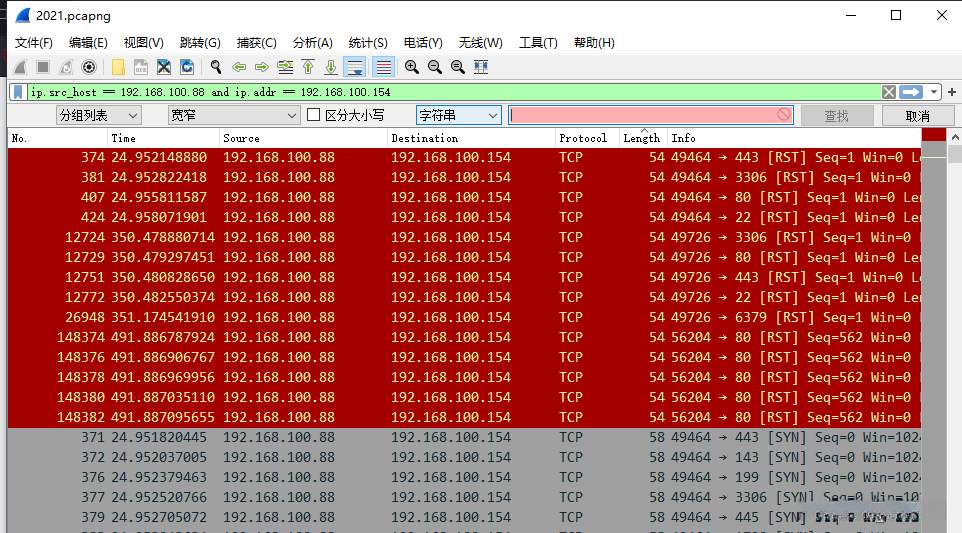Select packet number 374 row
Image resolution: width=962 pixels, height=533 pixels.
click(x=464, y=157)
